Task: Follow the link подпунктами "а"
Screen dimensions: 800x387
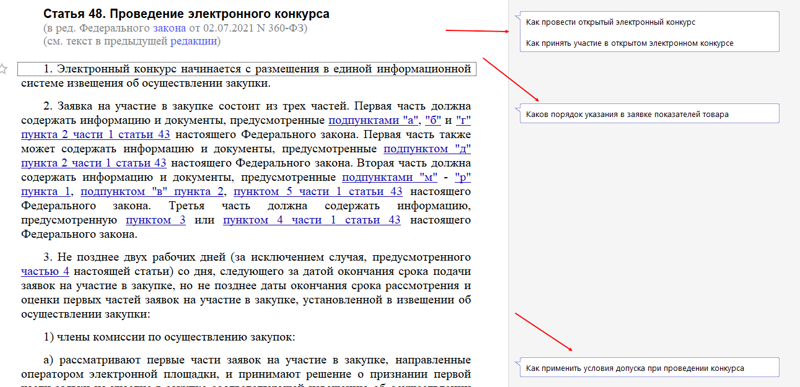Action: (373, 121)
